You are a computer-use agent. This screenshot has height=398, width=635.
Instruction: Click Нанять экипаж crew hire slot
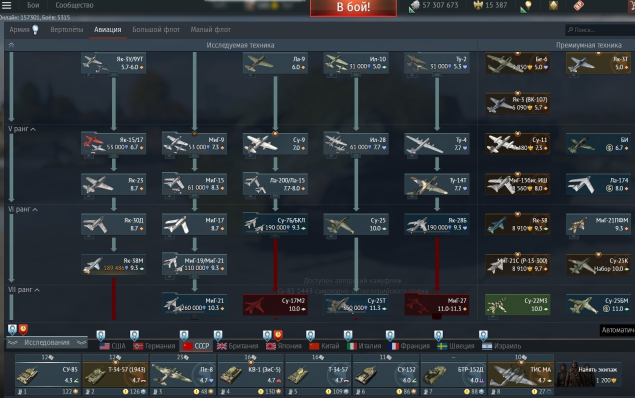coord(588,375)
